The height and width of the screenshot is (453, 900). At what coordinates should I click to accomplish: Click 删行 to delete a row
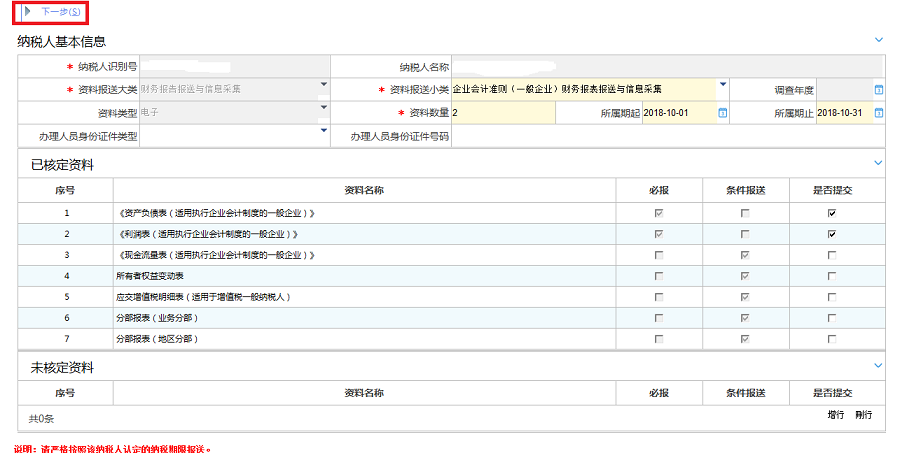(x=864, y=415)
